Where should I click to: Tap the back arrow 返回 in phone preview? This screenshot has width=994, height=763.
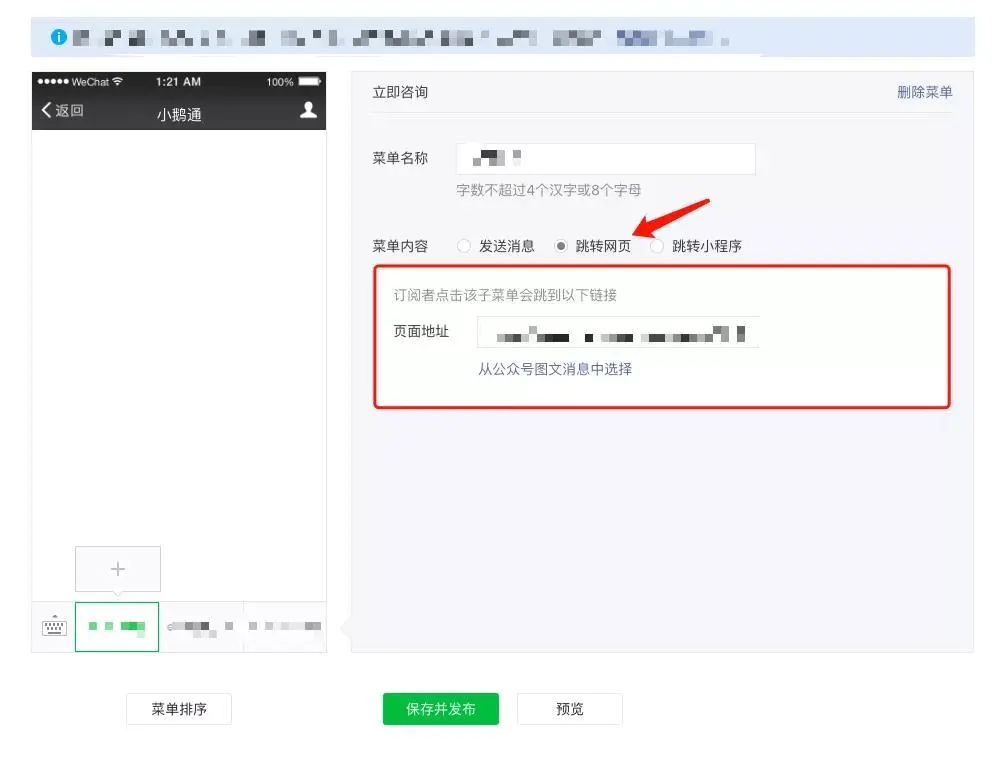62,110
